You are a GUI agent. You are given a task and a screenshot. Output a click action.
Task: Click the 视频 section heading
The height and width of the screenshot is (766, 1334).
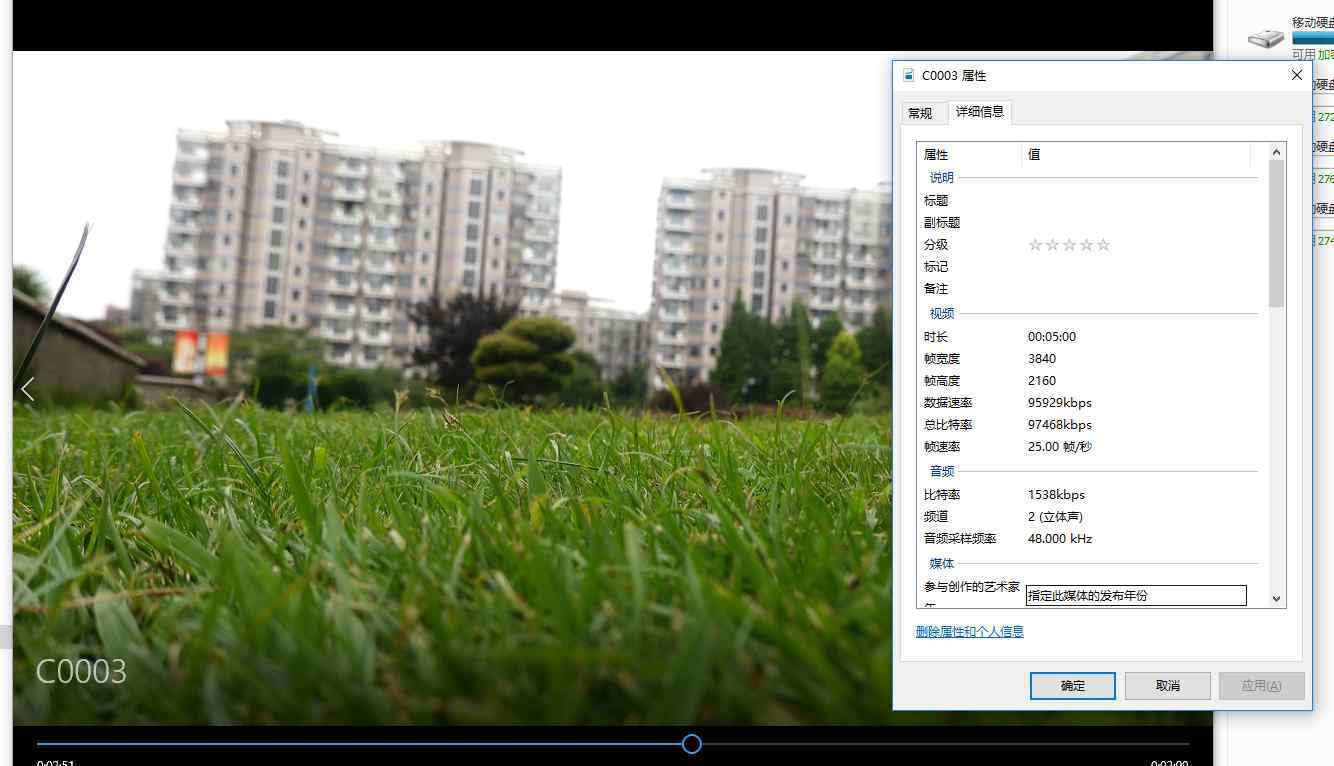point(942,314)
